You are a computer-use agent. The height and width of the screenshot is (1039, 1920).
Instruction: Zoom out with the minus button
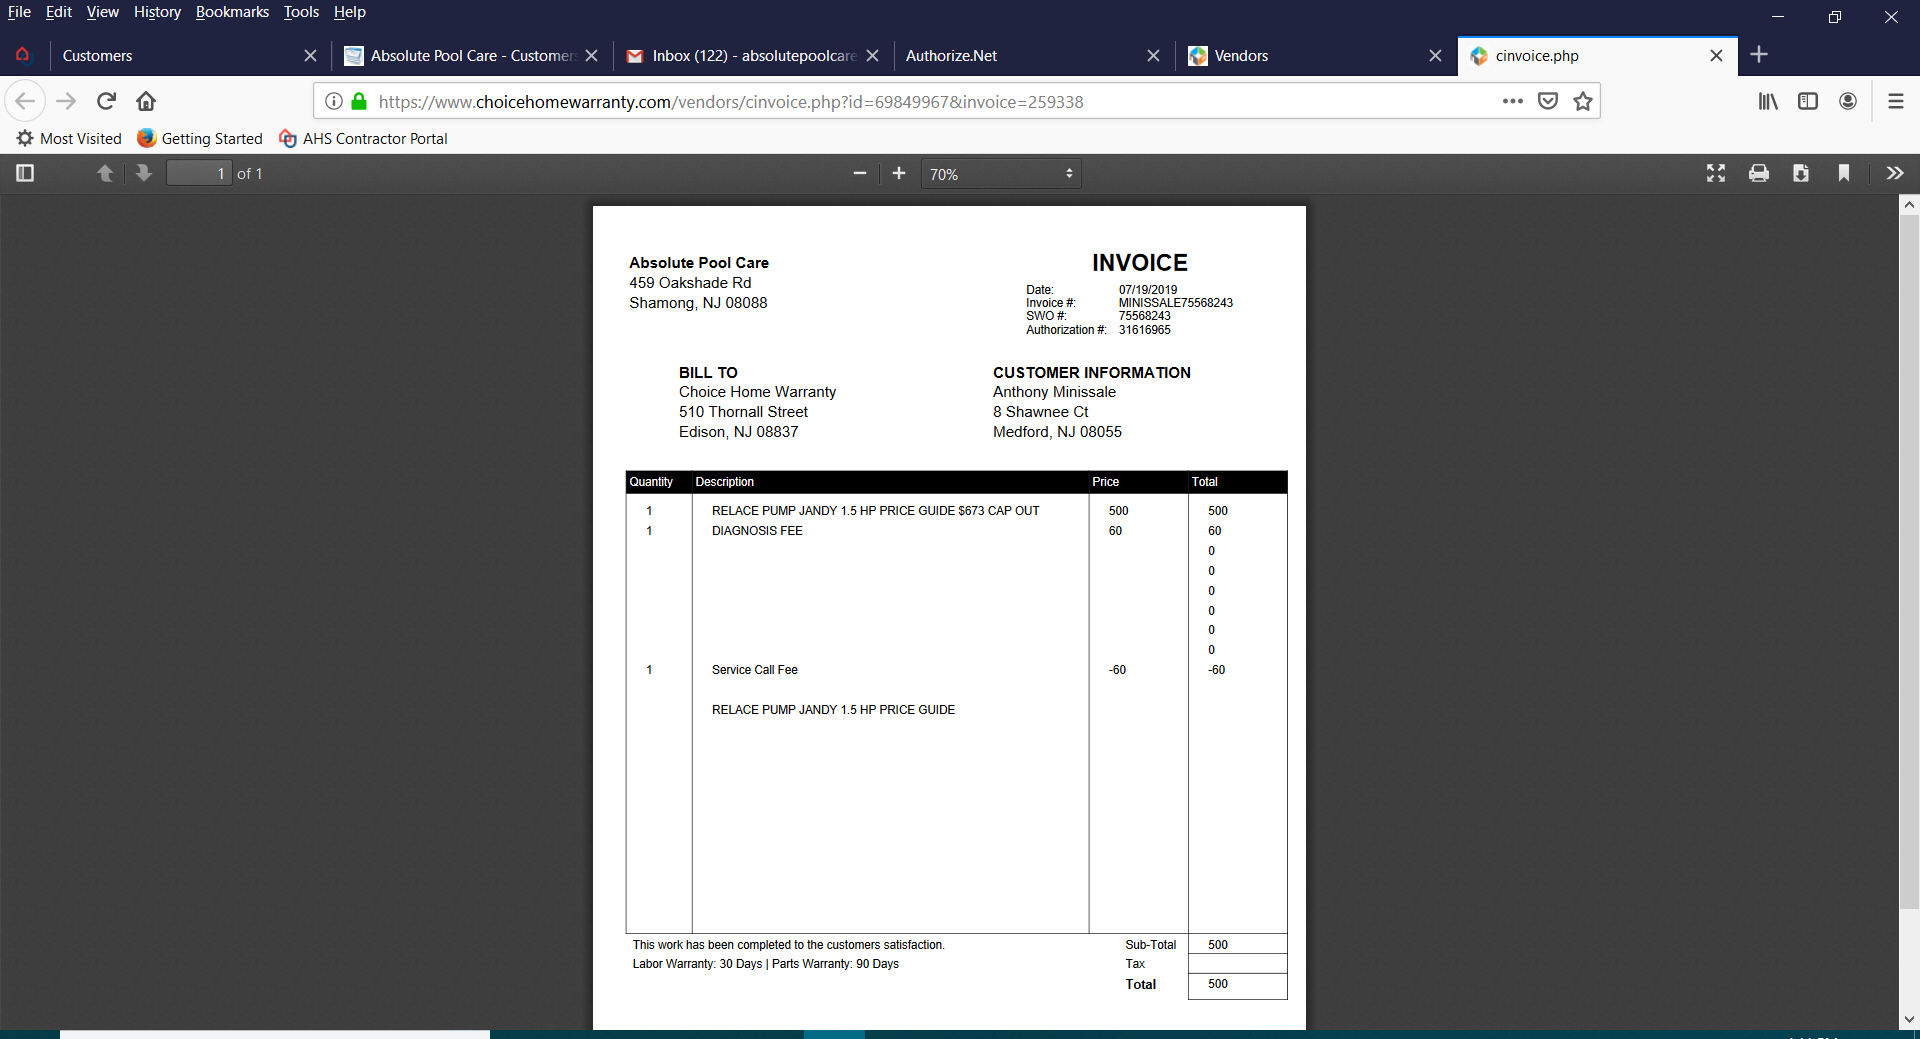pyautogui.click(x=860, y=173)
